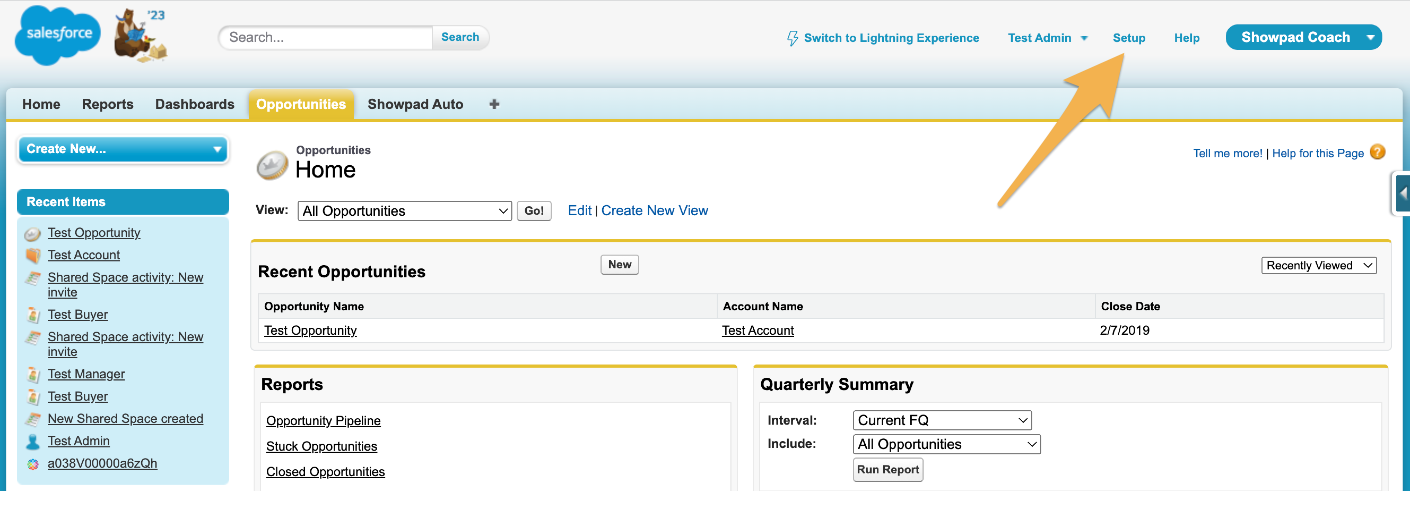Expand the Recently Viewed dropdown
Image resolution: width=1410 pixels, height=532 pixels.
point(1319,265)
